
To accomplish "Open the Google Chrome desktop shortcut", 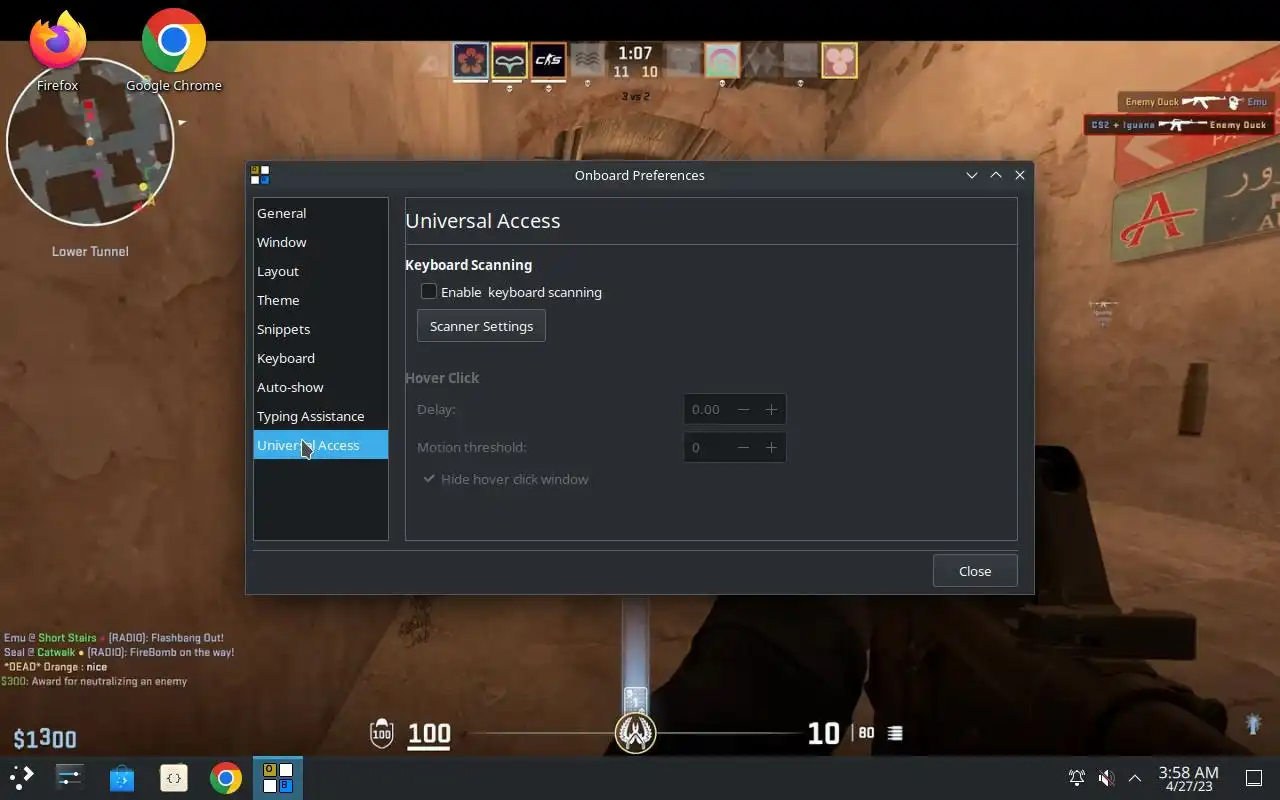I will (x=173, y=50).
